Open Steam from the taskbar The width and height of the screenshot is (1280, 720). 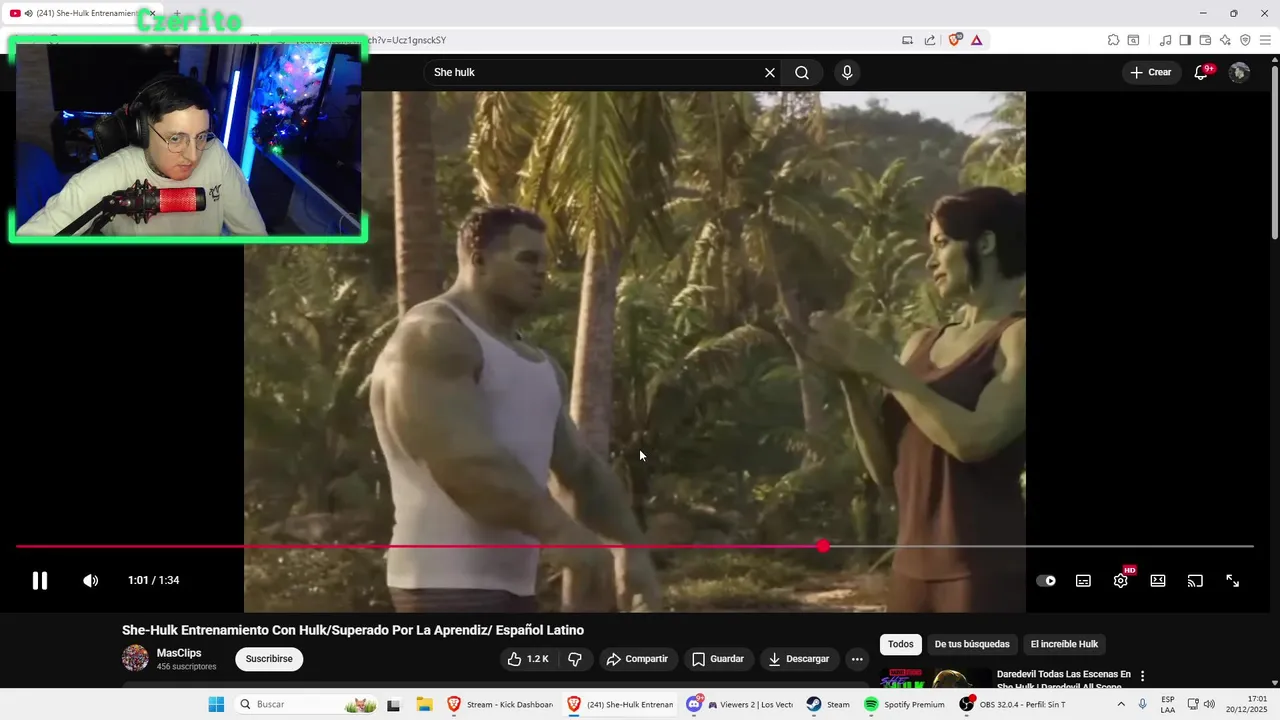[x=828, y=704]
